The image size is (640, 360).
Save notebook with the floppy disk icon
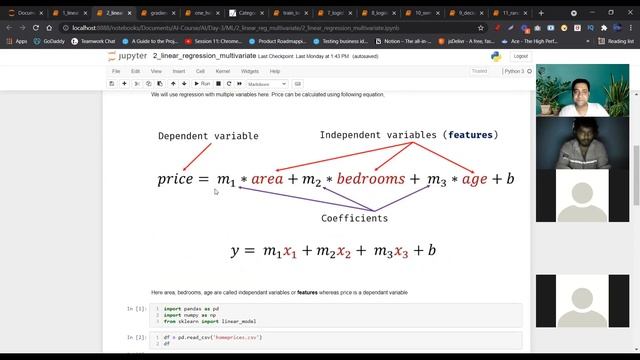(111, 84)
